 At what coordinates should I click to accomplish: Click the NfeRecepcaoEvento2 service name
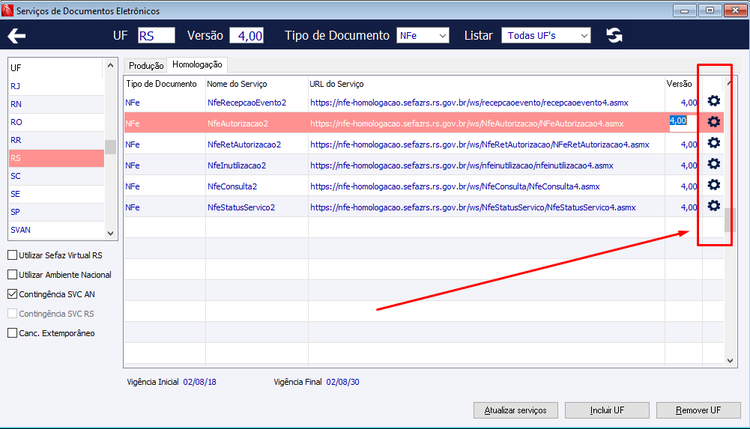pyautogui.click(x=247, y=102)
